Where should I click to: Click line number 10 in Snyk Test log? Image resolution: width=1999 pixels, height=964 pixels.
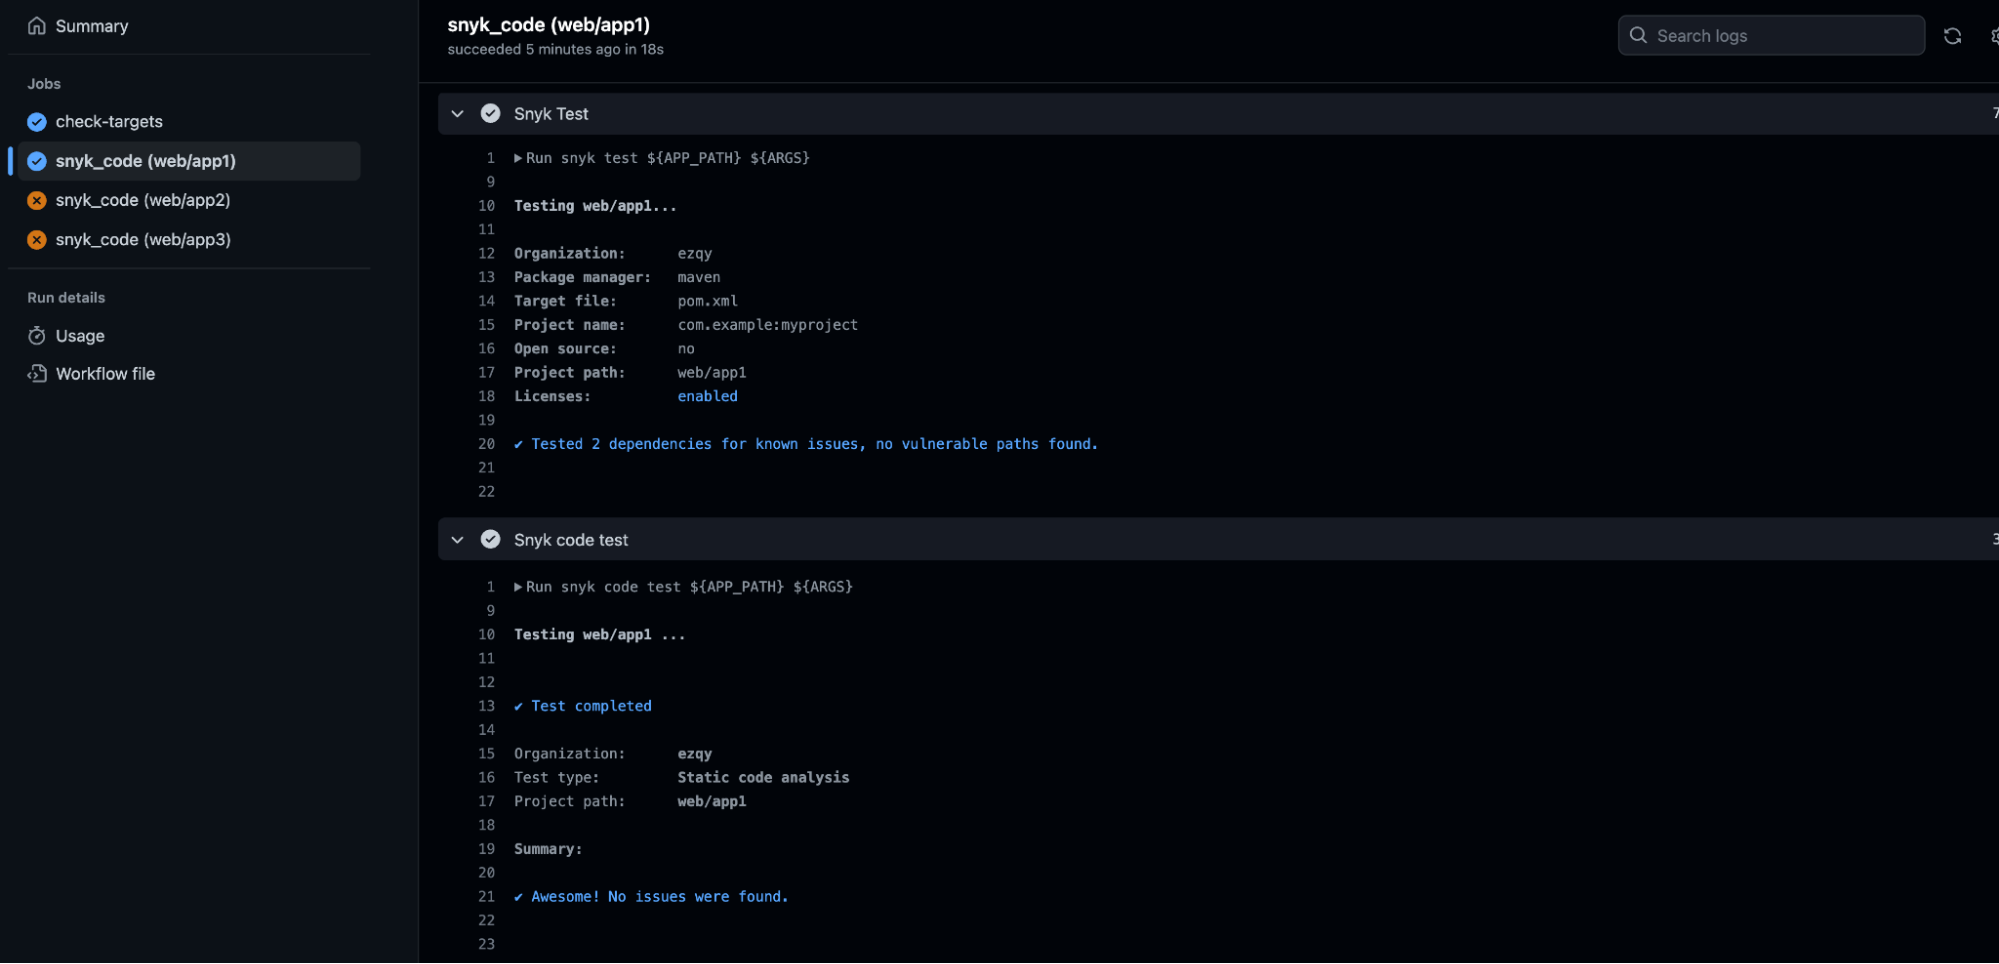click(x=486, y=206)
